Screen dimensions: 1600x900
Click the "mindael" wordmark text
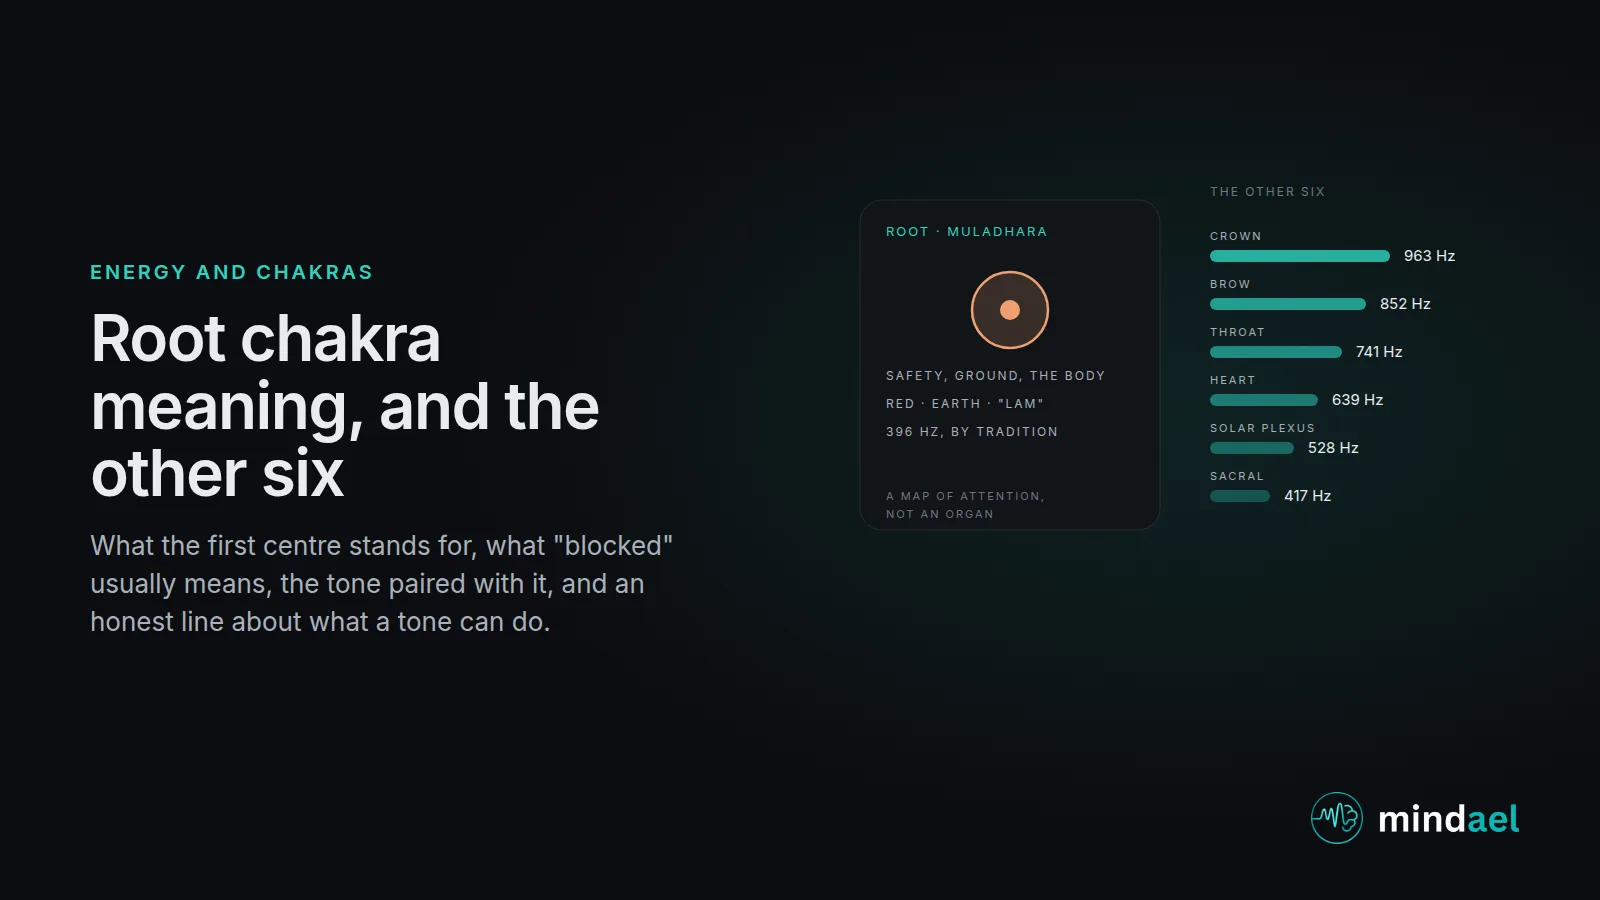point(1449,819)
